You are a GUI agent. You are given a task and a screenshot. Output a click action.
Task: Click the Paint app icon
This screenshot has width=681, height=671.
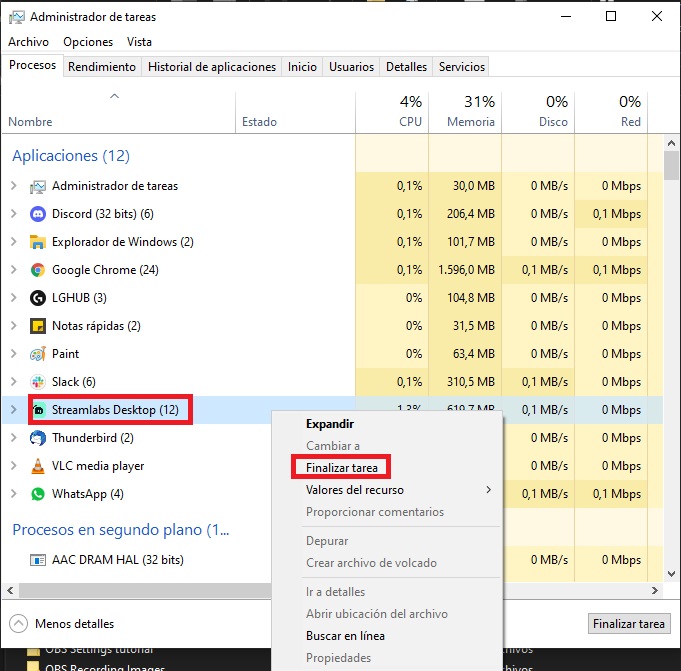click(38, 354)
